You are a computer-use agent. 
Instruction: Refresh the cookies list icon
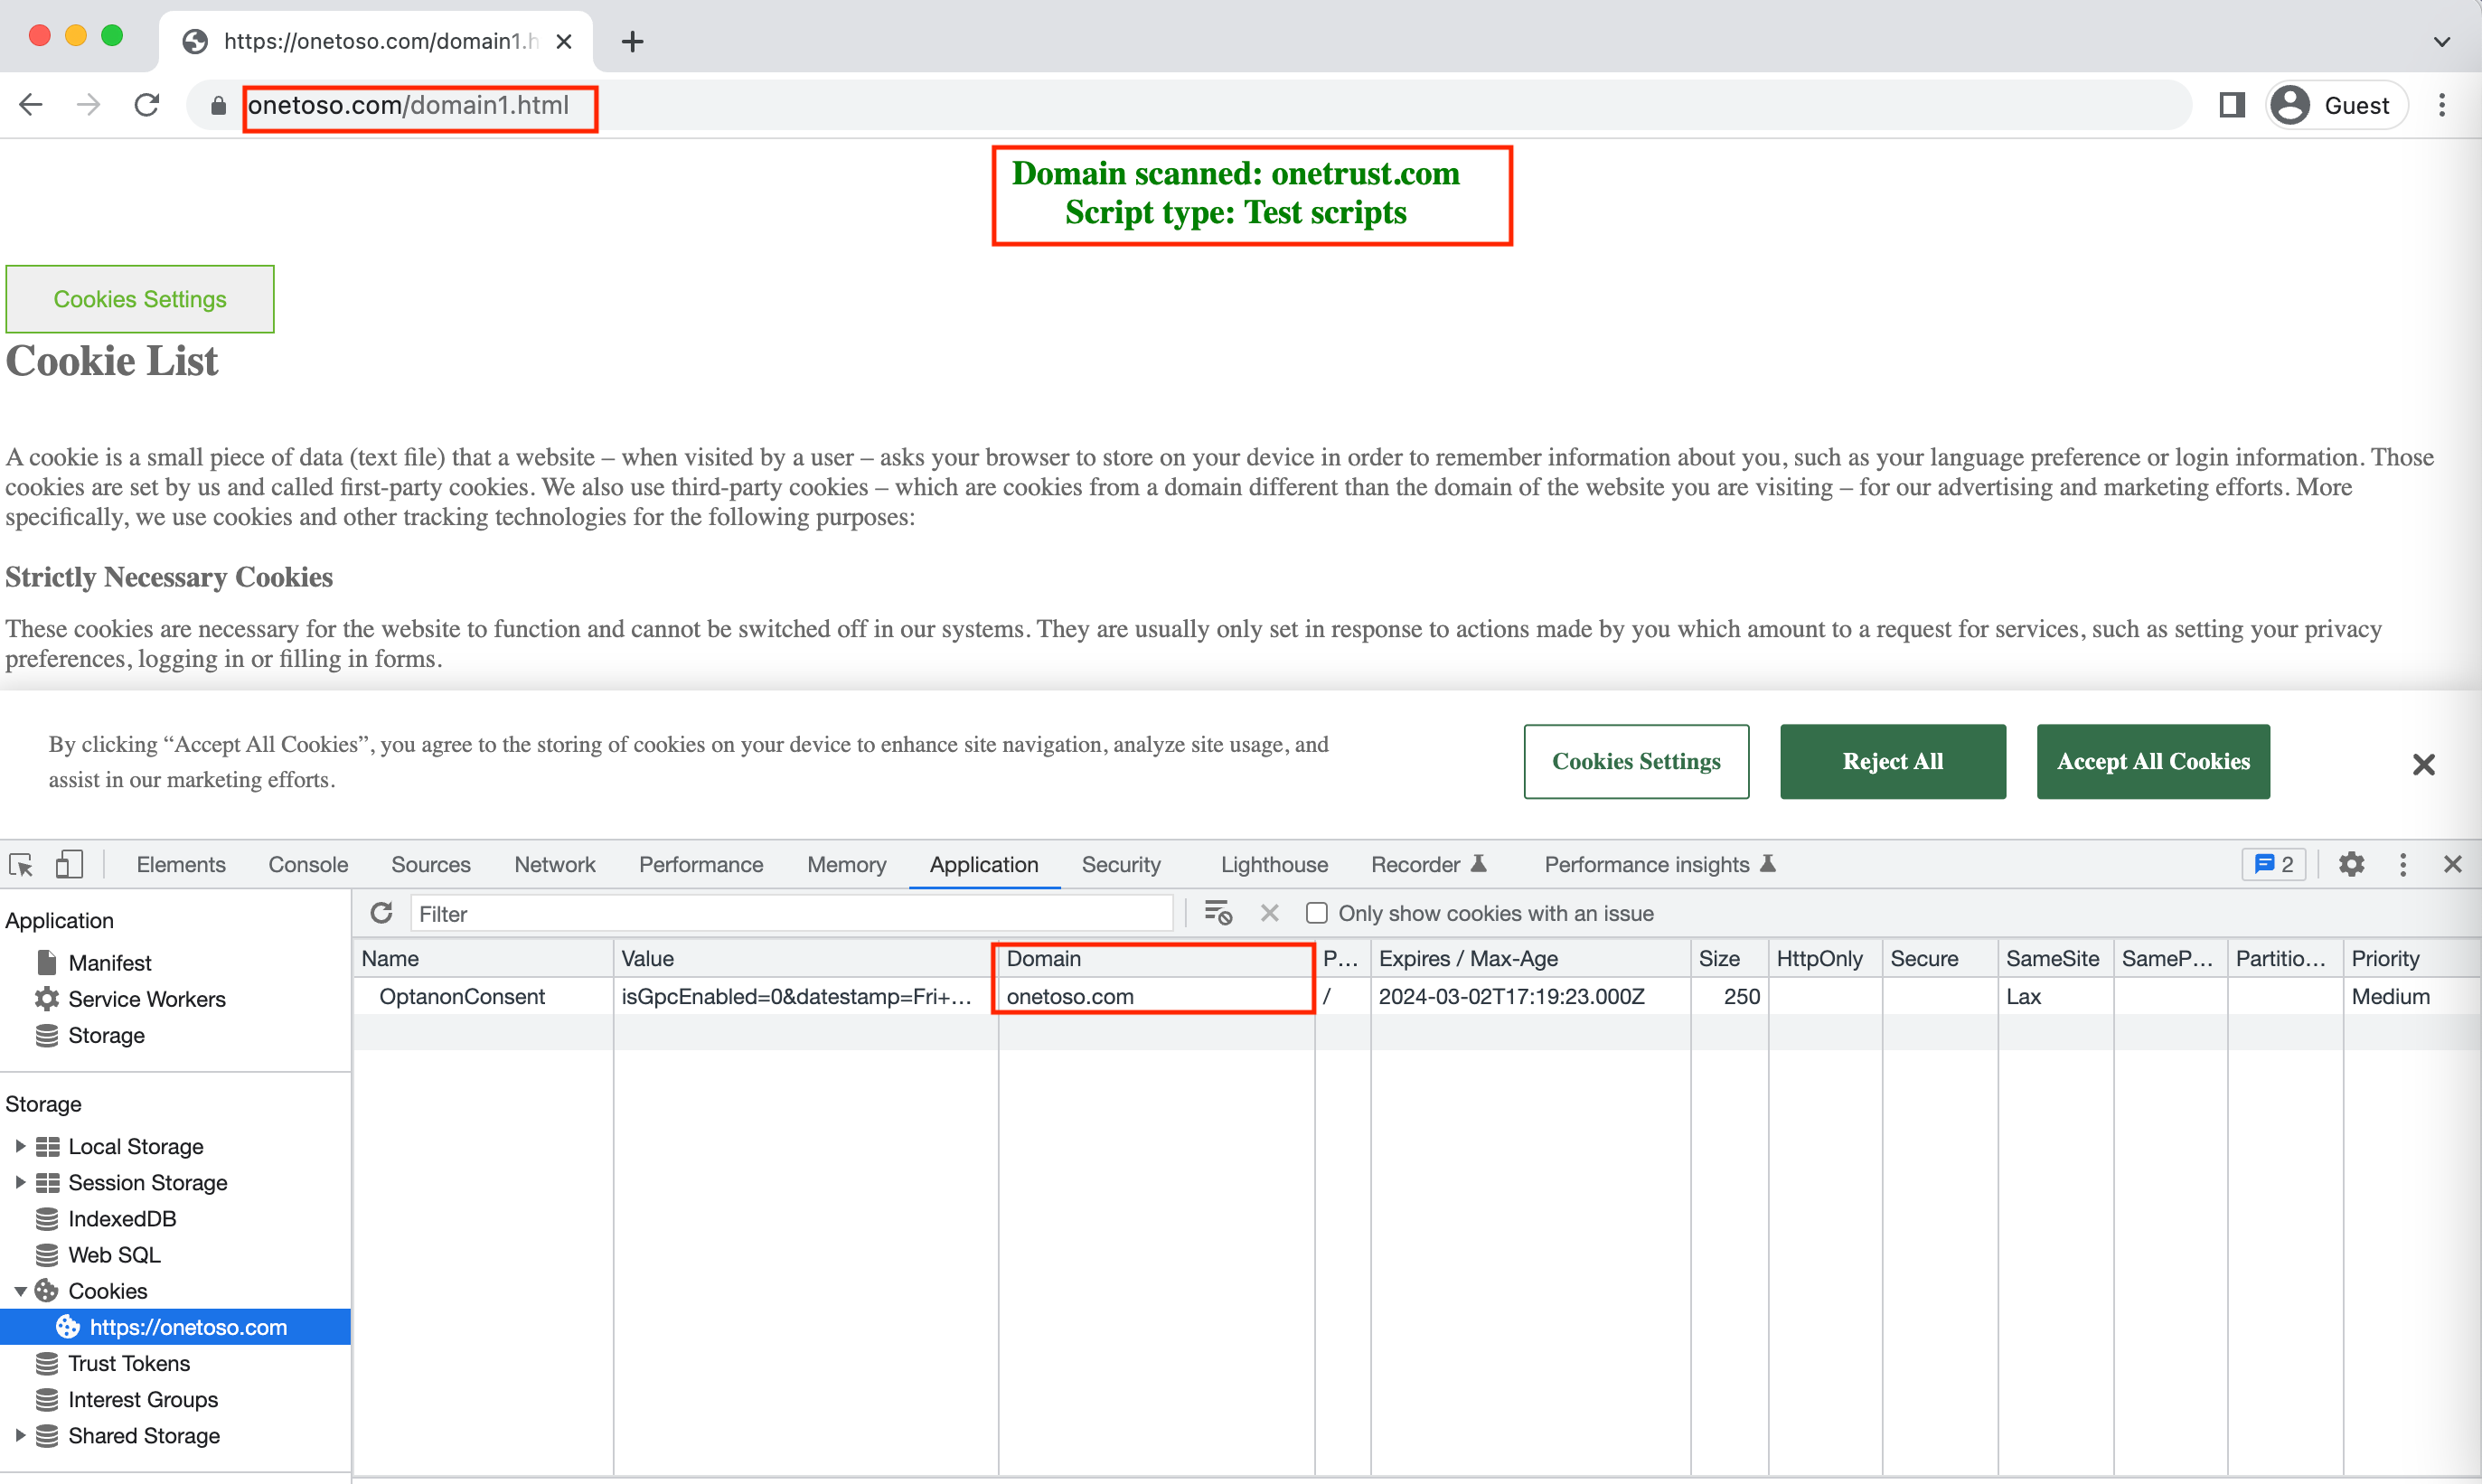point(383,913)
